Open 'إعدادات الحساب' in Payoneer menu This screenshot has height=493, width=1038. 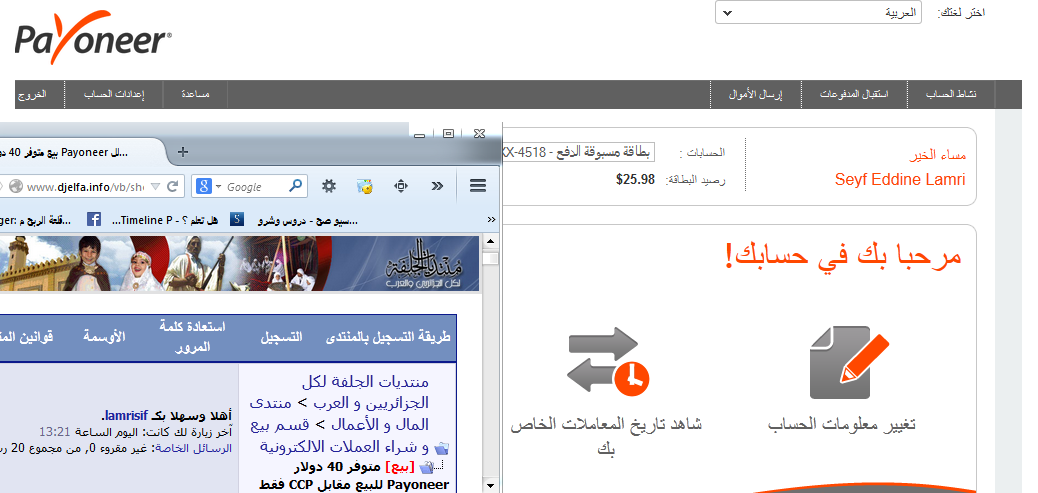(x=114, y=95)
